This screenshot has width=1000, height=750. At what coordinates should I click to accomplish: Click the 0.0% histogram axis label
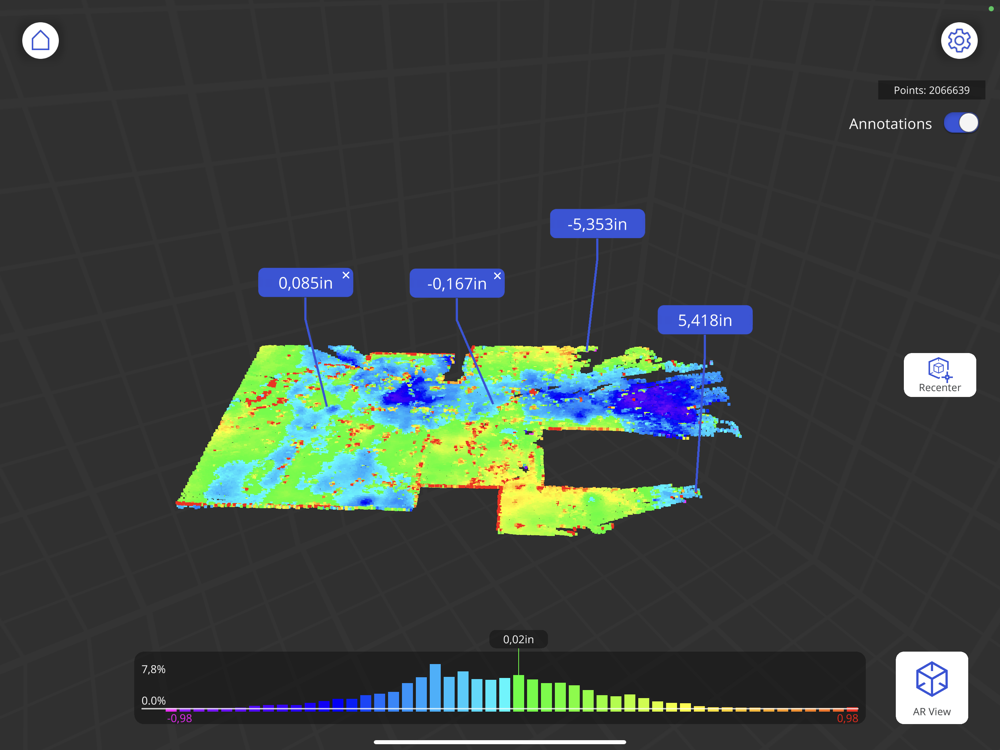(x=153, y=700)
